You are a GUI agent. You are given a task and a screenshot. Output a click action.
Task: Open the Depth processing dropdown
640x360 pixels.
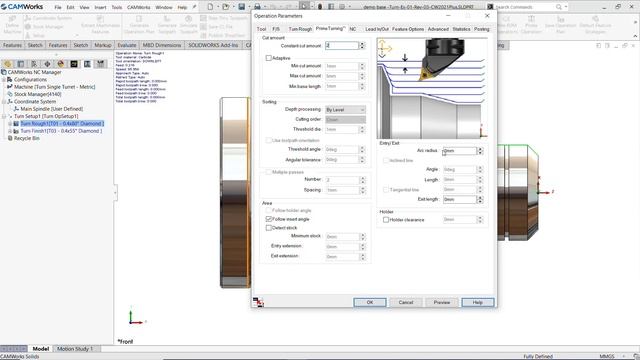[x=345, y=110]
